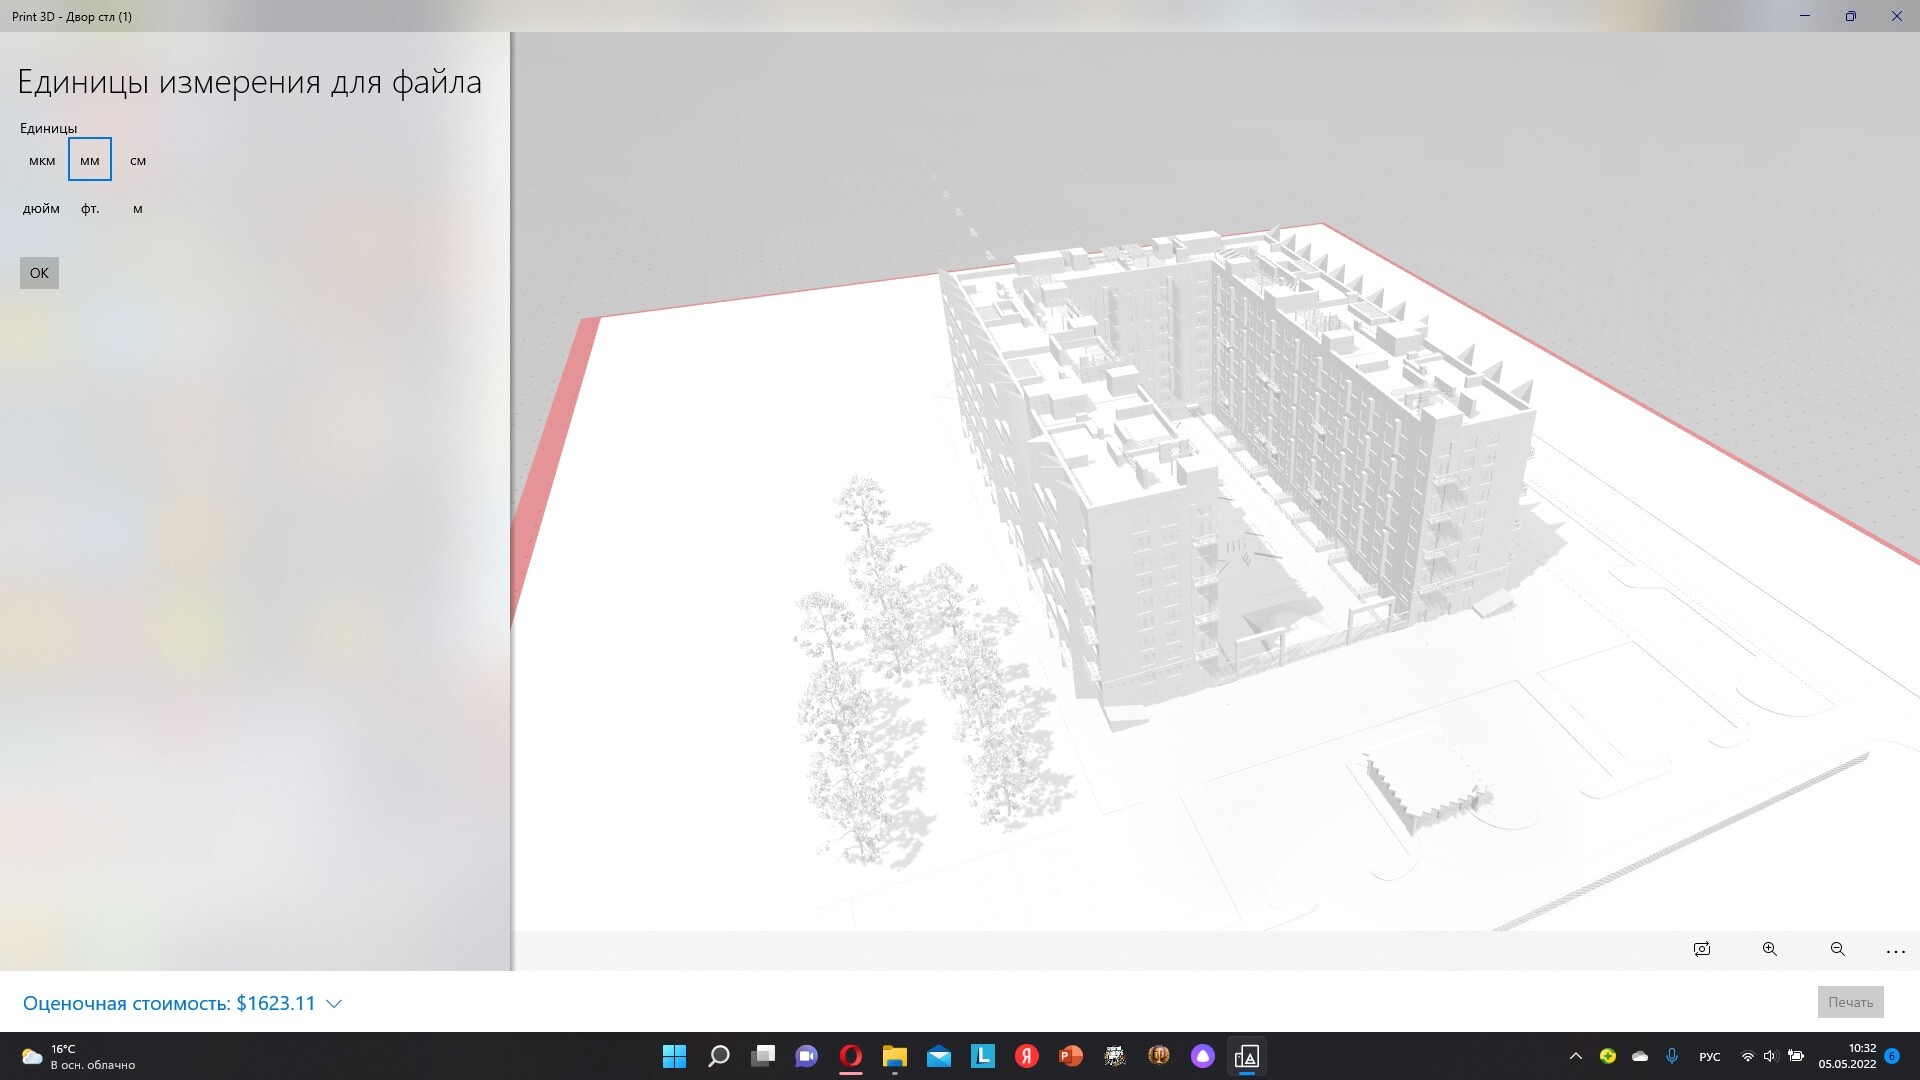The width and height of the screenshot is (1920, 1080).
Task: Click the center view camera icon
Action: (x=1702, y=949)
